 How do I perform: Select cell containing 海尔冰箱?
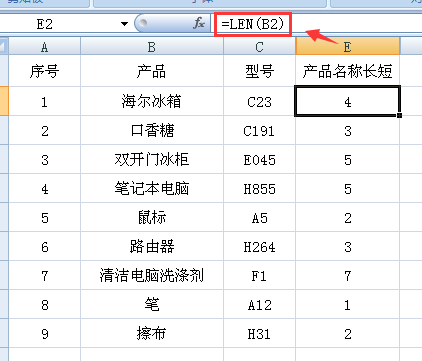(x=152, y=101)
